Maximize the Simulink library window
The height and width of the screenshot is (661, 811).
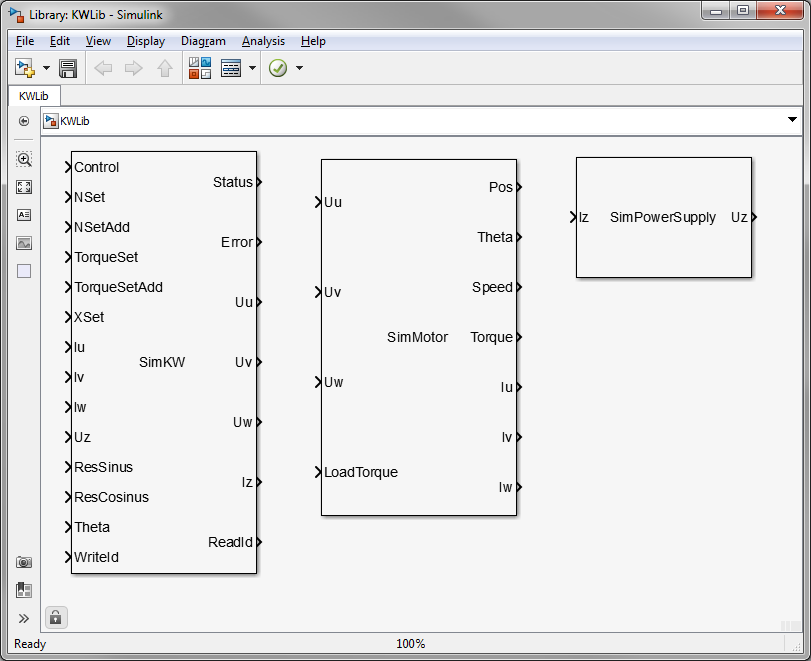pos(743,11)
